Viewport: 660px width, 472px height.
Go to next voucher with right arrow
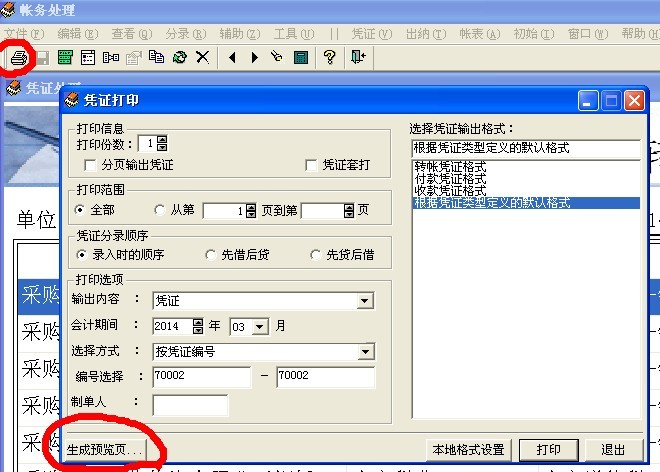click(254, 57)
